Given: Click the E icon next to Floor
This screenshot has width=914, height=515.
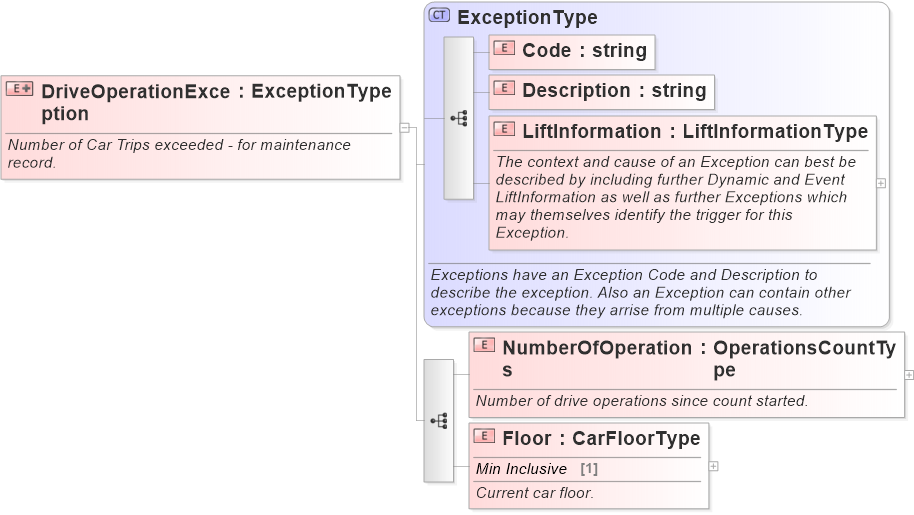Looking at the screenshot, I should click(x=484, y=436).
